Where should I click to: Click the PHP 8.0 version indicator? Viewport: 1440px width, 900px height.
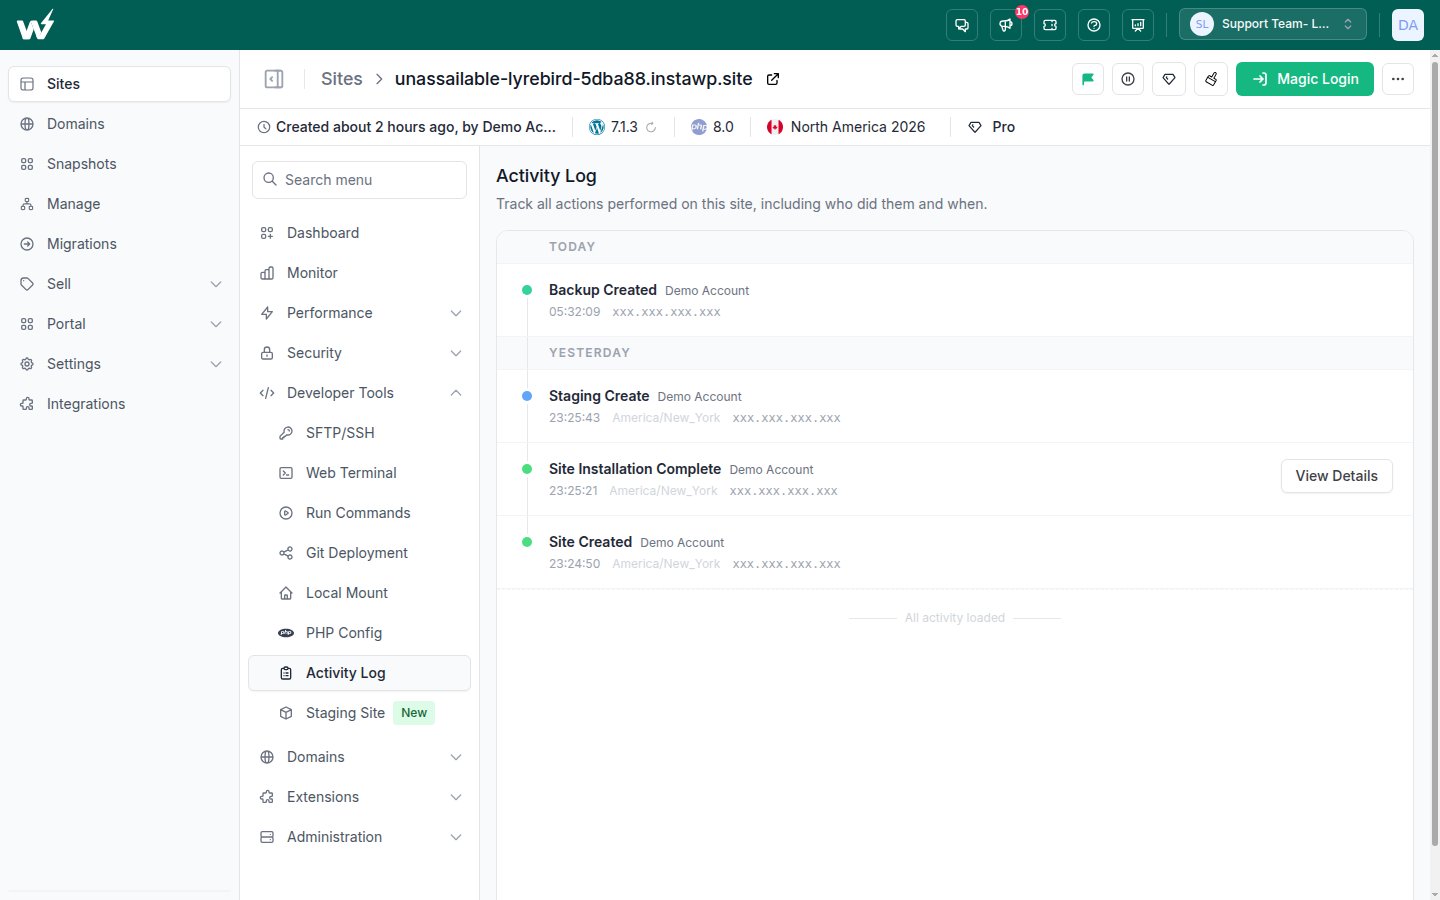712,127
